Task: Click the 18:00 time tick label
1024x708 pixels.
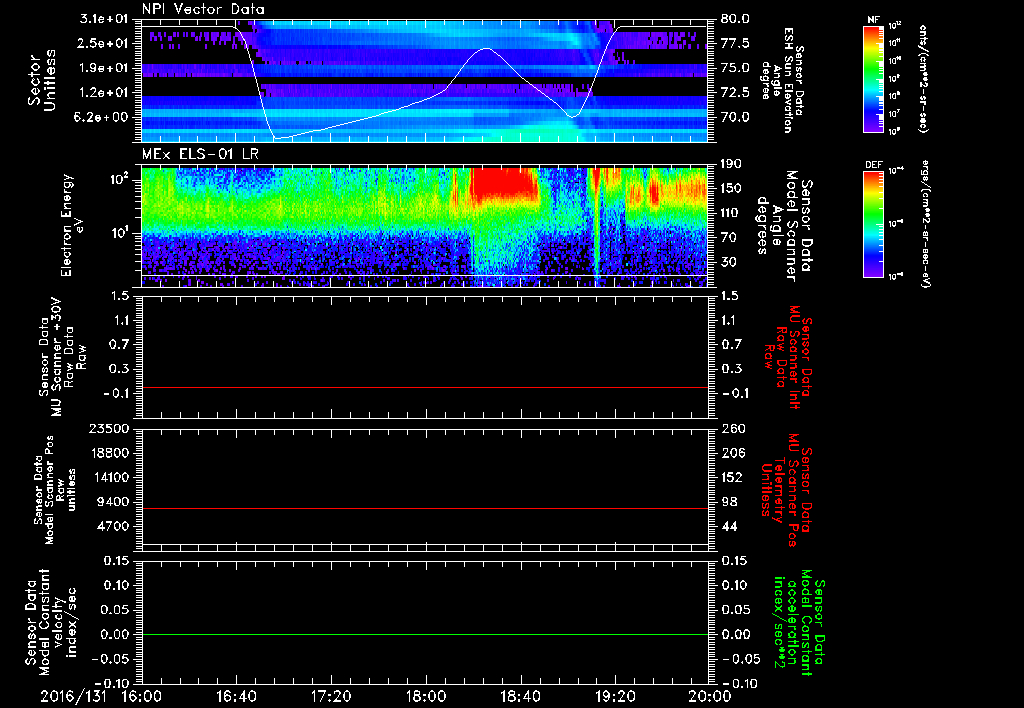Action: (x=426, y=696)
